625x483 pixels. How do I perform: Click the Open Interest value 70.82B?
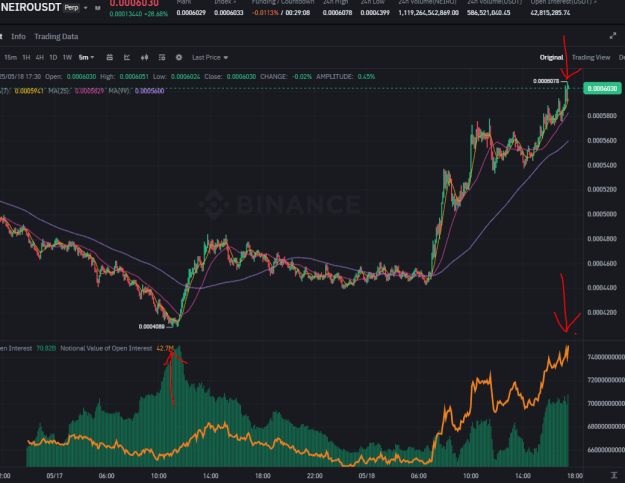(46, 348)
